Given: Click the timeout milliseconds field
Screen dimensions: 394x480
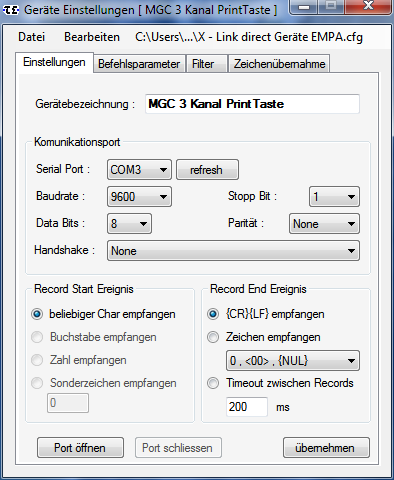Looking at the screenshot, I should (247, 407).
